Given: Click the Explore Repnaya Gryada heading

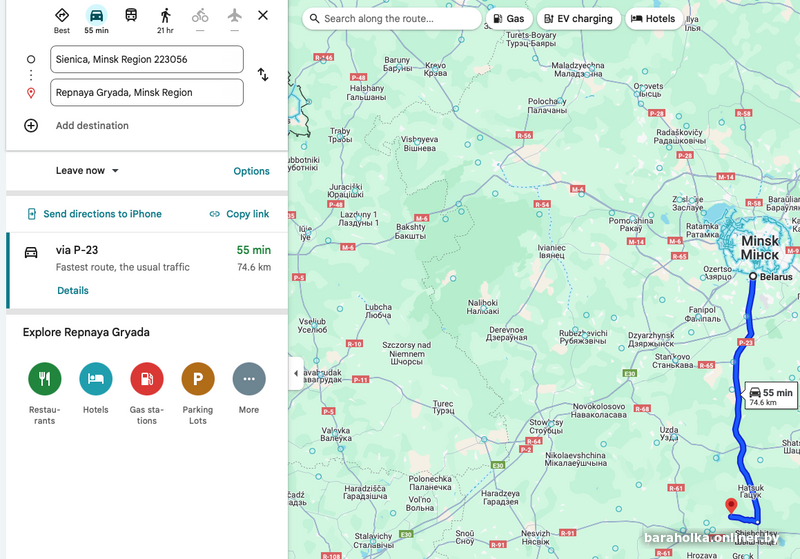Looking at the screenshot, I should (86, 332).
